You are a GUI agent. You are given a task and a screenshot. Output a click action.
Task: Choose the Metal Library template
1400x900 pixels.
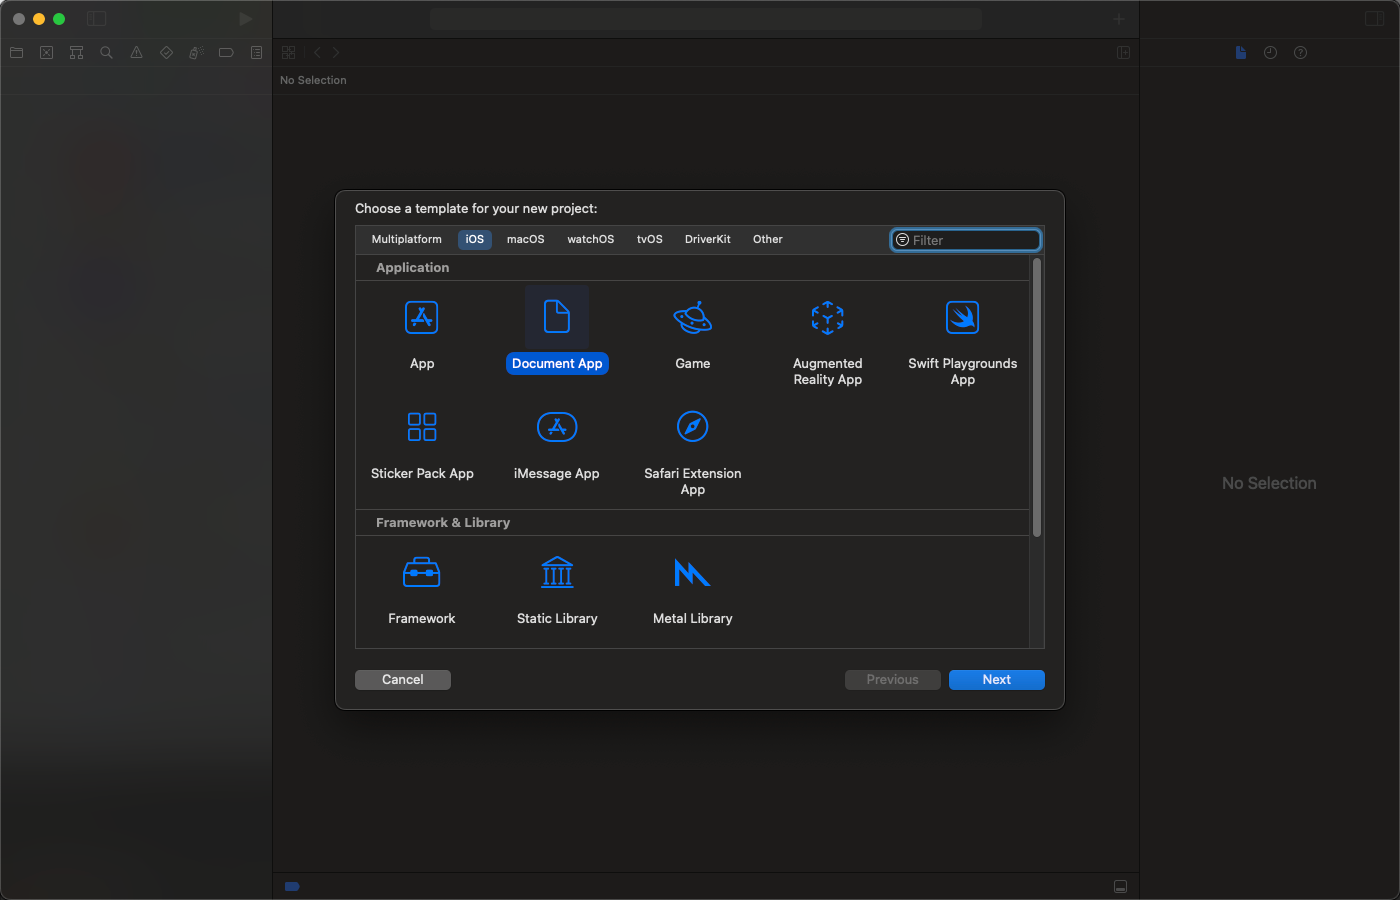(x=692, y=590)
